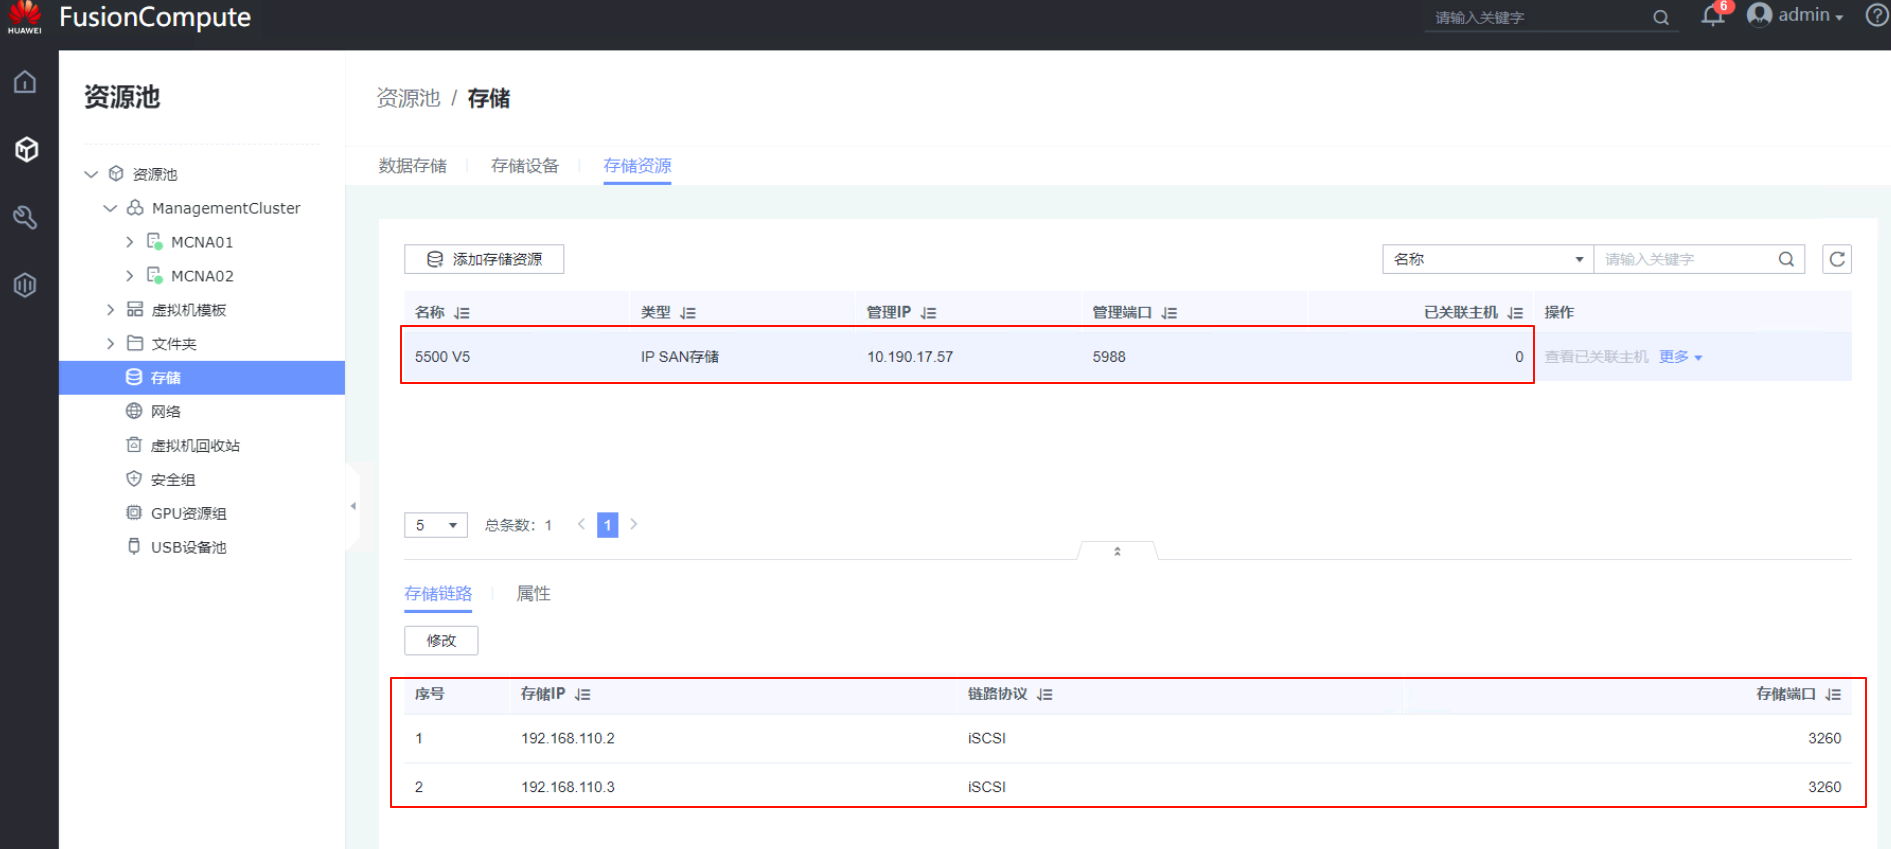Viewport: 1891px width, 849px height.
Task: Open the 名称 filter dropdown
Action: tap(1488, 259)
